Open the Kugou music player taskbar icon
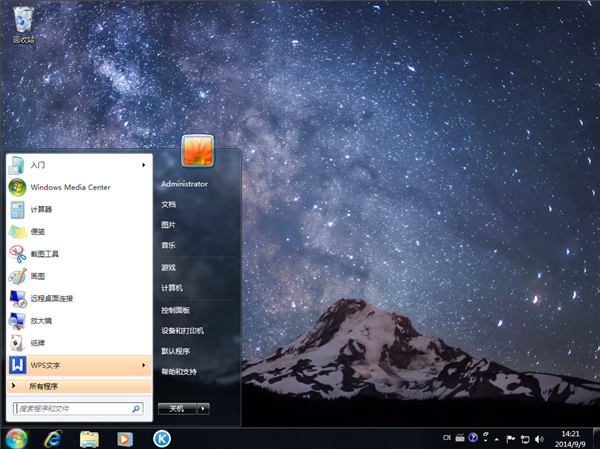The width and height of the screenshot is (600, 449). coord(160,438)
